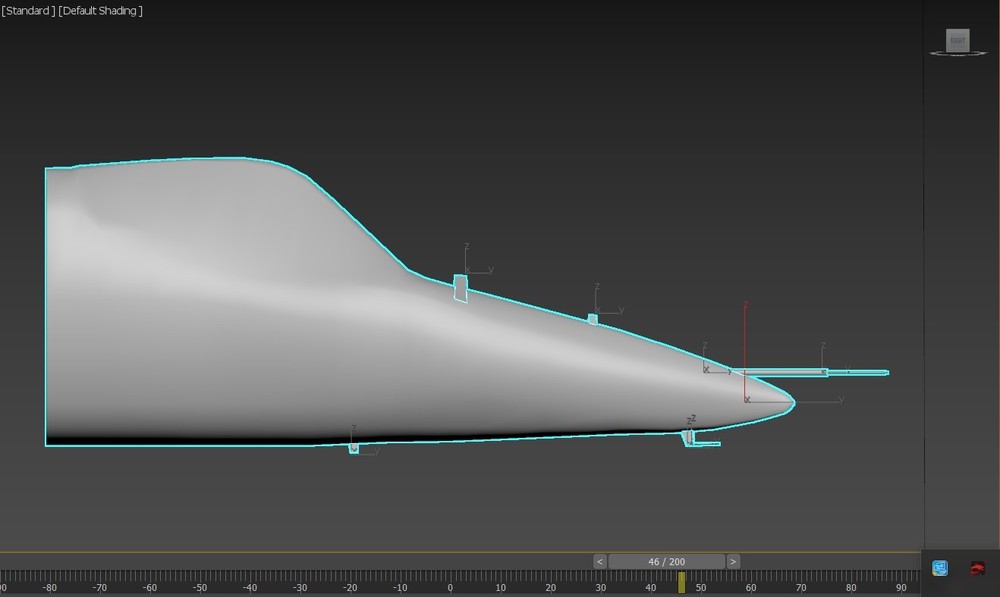This screenshot has width=1000, height=597.
Task: Click the yellow current-frame marker on the timeline
Action: click(682, 582)
